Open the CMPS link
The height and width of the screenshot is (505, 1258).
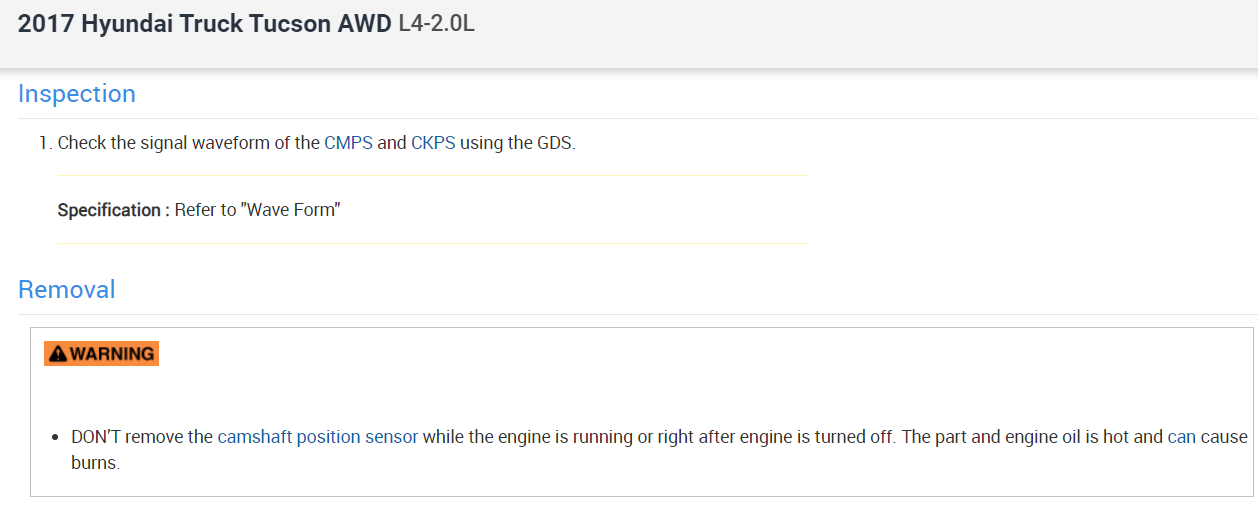click(x=348, y=143)
